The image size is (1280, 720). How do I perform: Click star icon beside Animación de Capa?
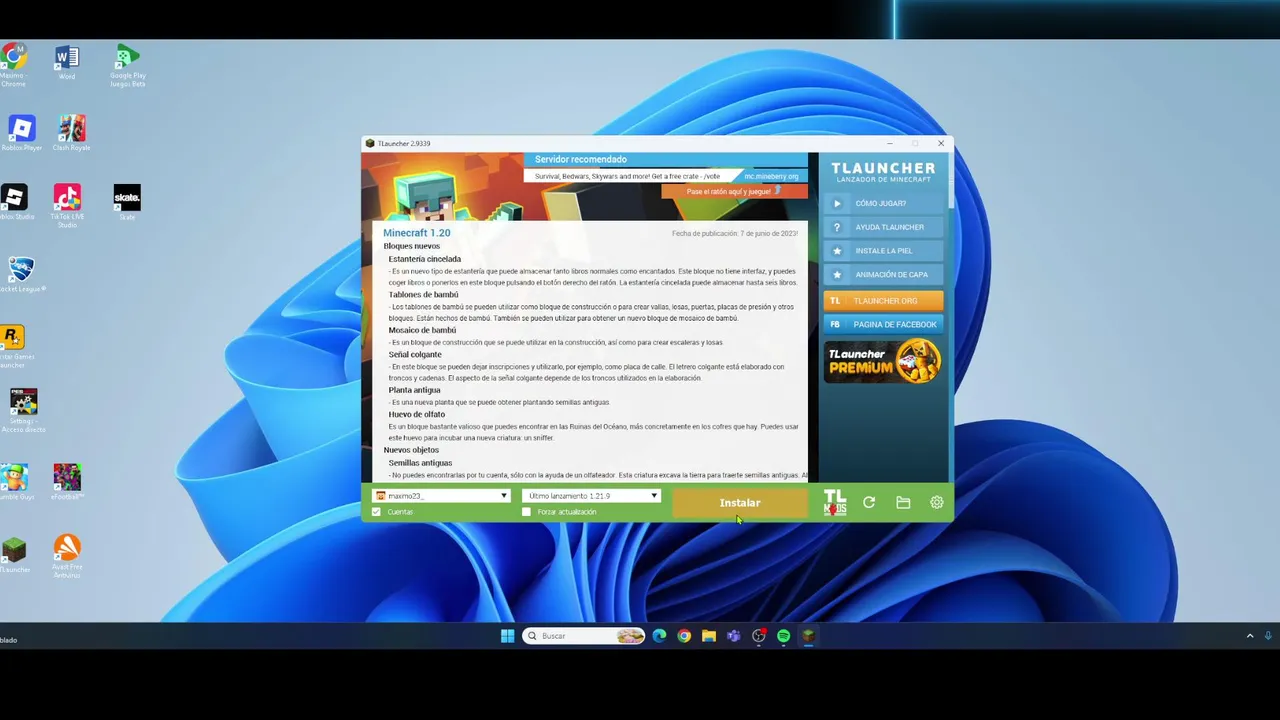pos(837,275)
